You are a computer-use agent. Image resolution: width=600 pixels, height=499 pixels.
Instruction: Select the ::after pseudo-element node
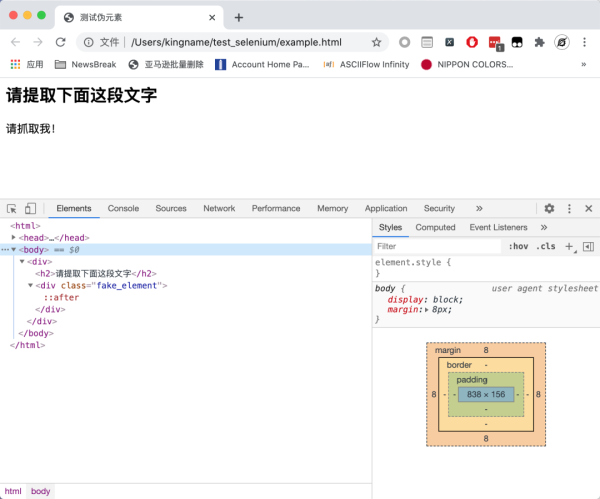tap(61, 297)
